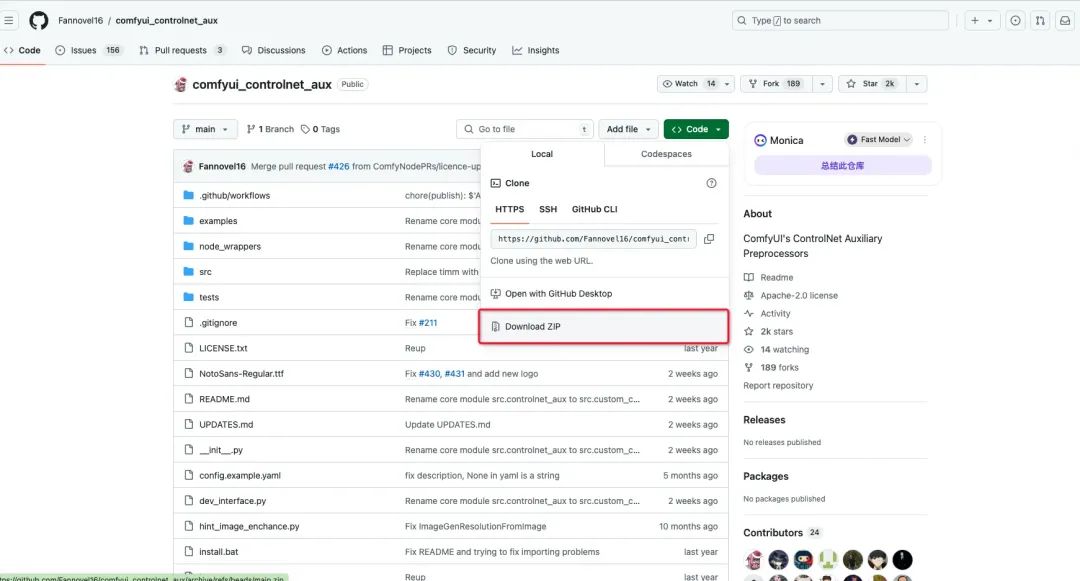Click the clone help question-mark icon
The image size is (1080, 581).
[712, 183]
